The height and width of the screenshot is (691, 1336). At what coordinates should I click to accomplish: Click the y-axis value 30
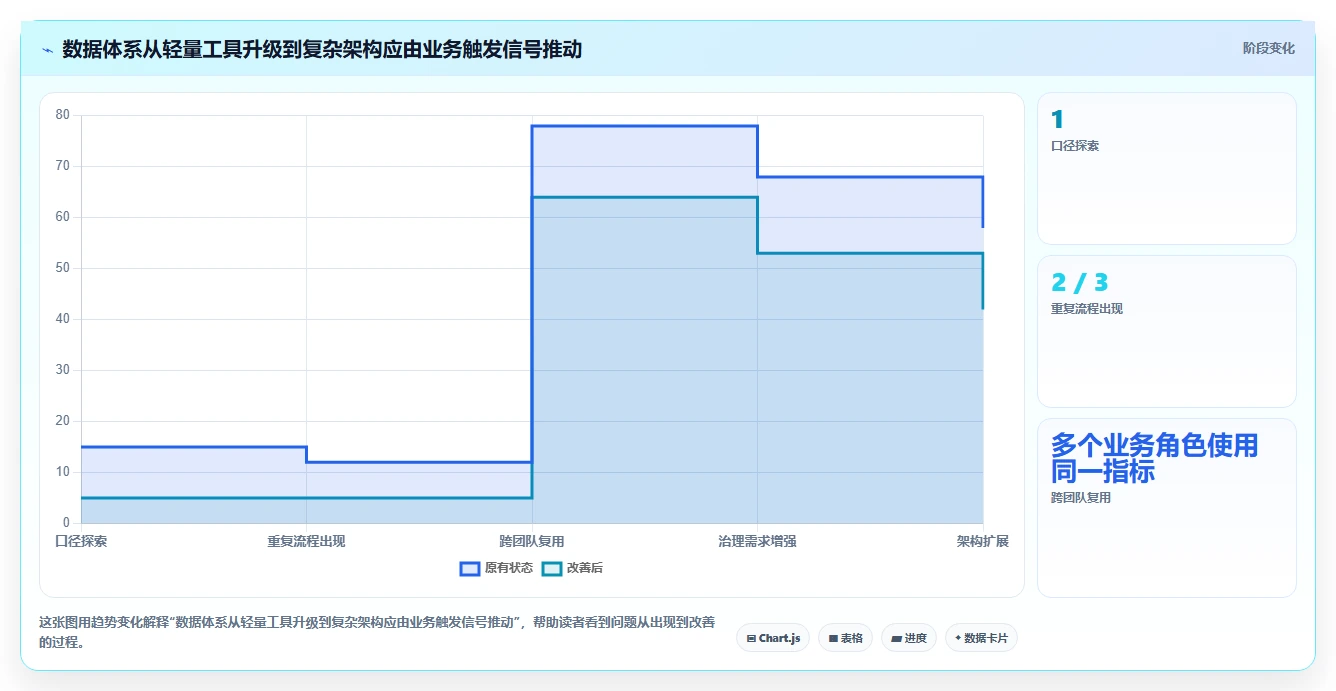click(x=63, y=370)
